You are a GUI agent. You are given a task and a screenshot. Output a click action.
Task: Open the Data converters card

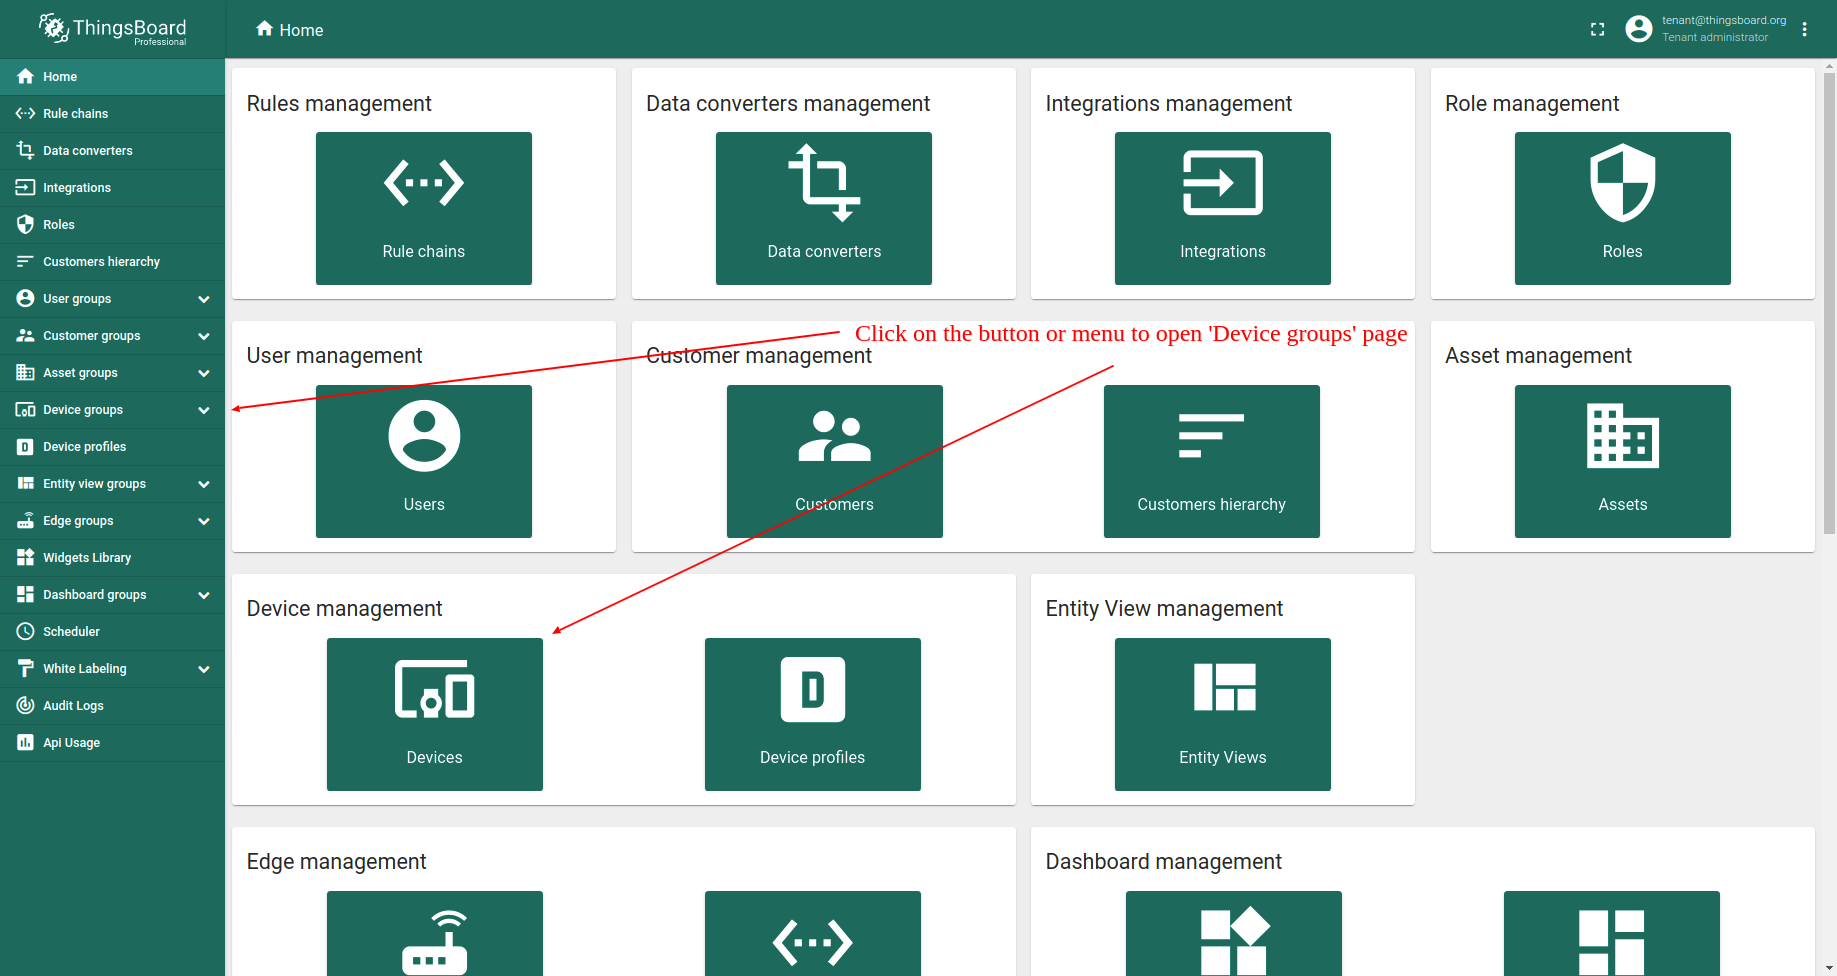[823, 208]
